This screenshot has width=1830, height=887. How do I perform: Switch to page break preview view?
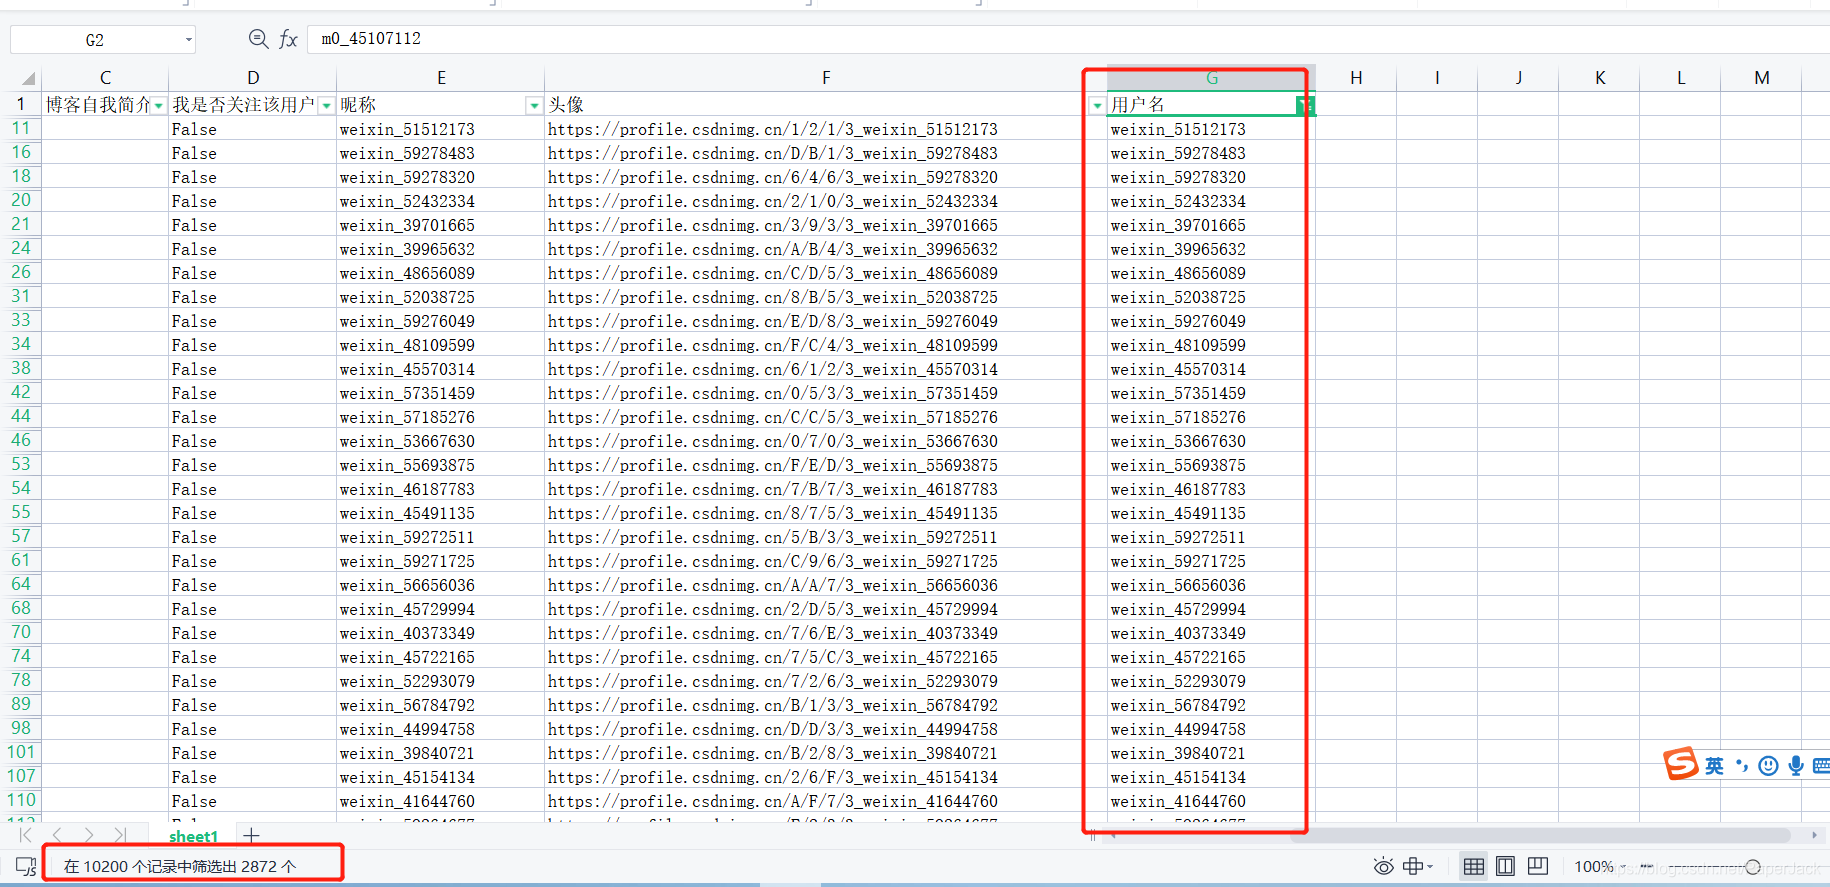tap(1537, 866)
